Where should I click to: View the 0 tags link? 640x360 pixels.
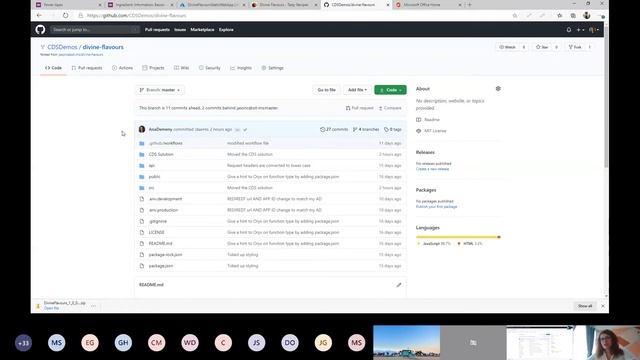click(393, 129)
